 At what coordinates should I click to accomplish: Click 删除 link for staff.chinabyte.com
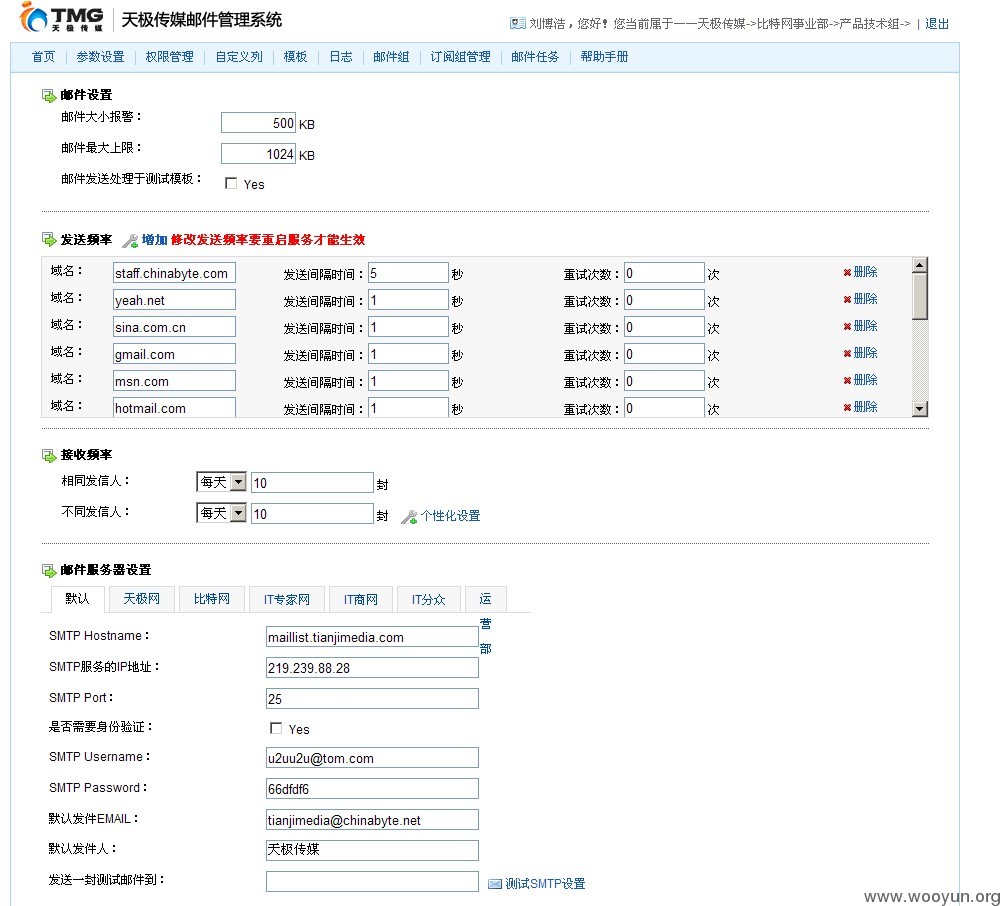pyautogui.click(x=865, y=272)
